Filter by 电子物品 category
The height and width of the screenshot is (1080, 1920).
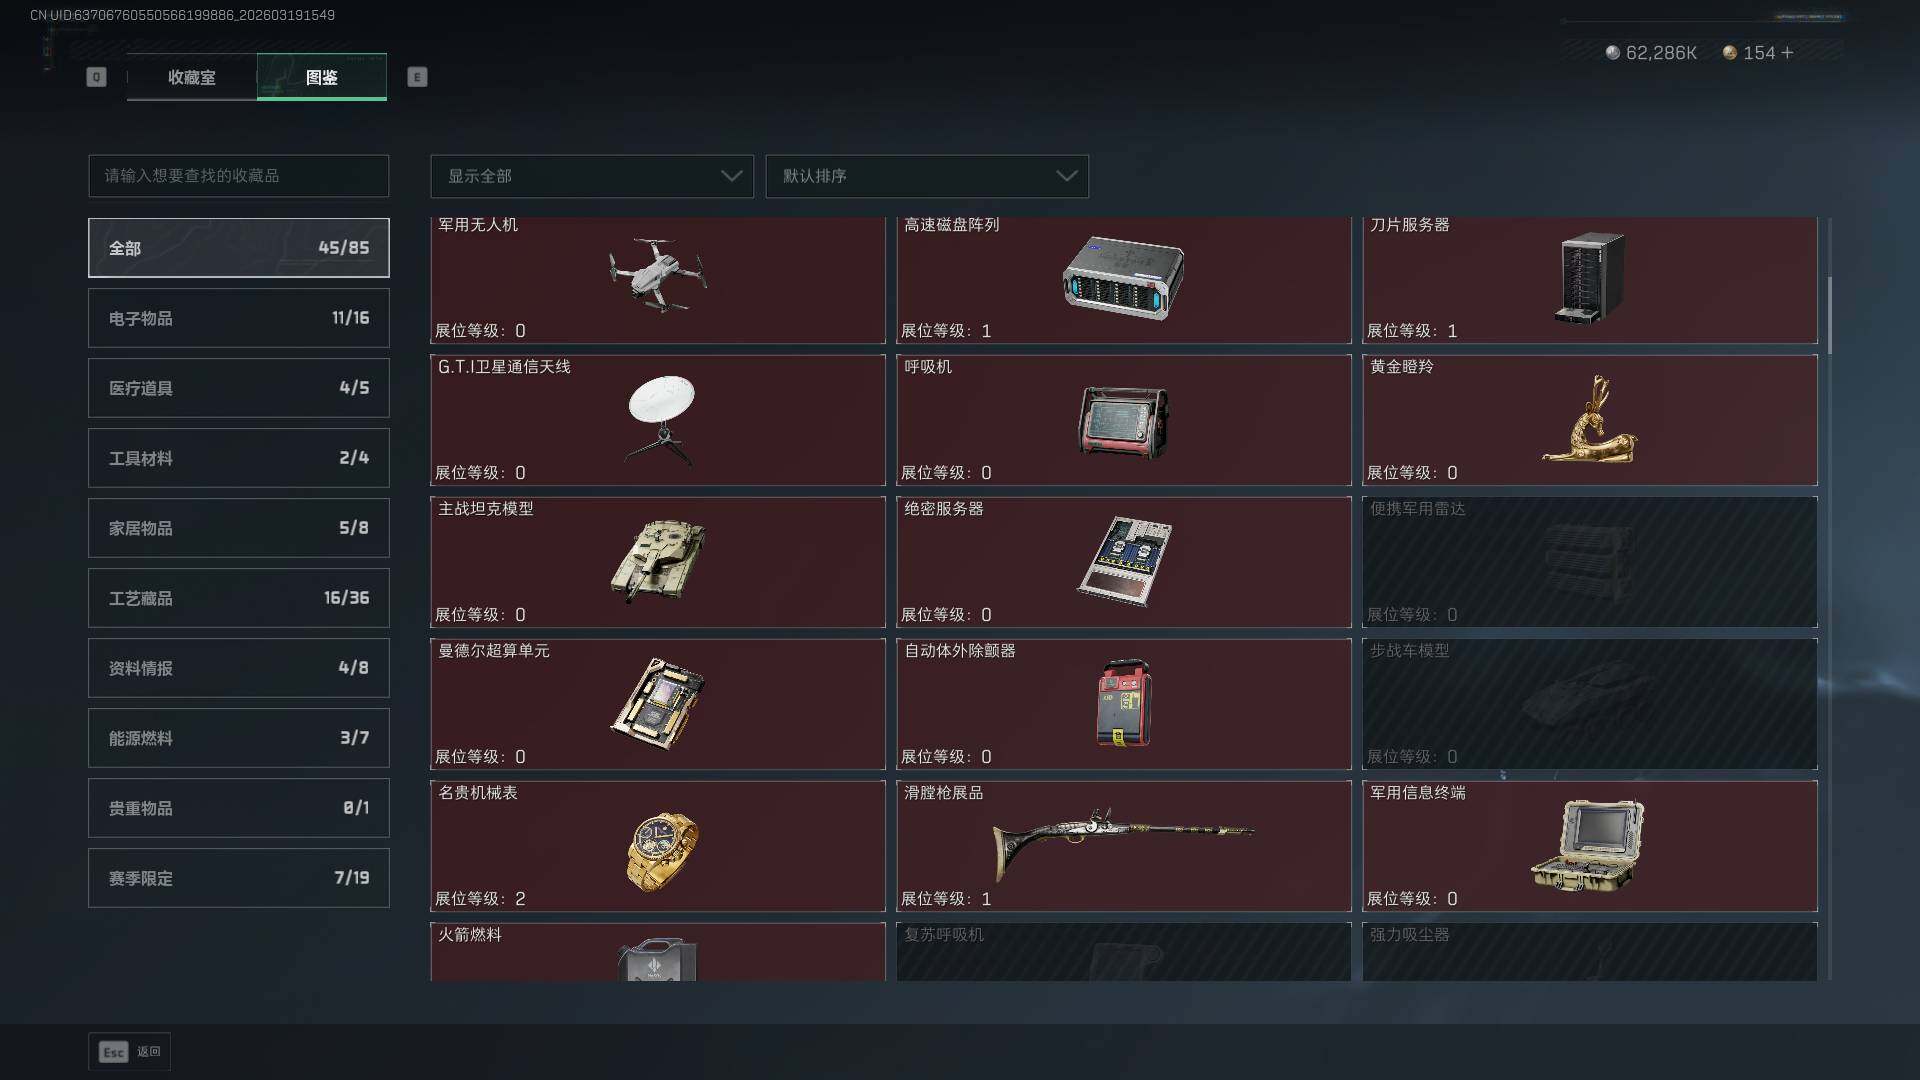pos(239,318)
